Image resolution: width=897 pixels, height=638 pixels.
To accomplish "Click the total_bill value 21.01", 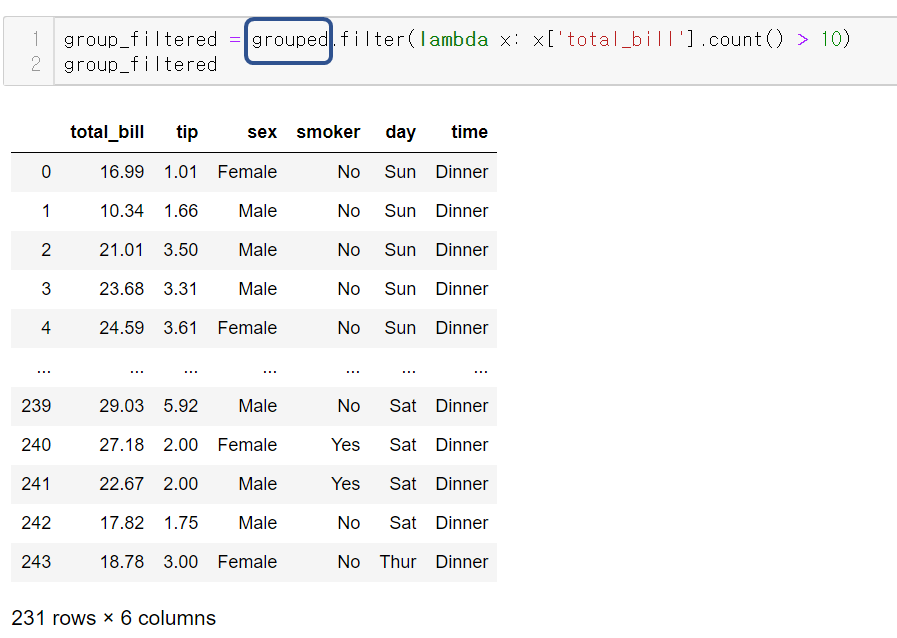I will (x=122, y=250).
